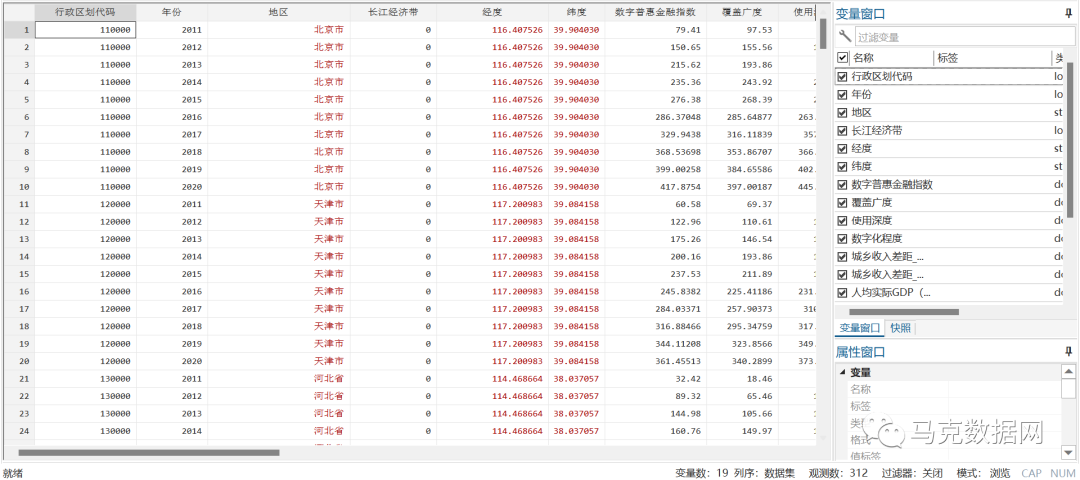Select the 2020 year cell in row 20
The height and width of the screenshot is (480, 1080).
(172, 361)
